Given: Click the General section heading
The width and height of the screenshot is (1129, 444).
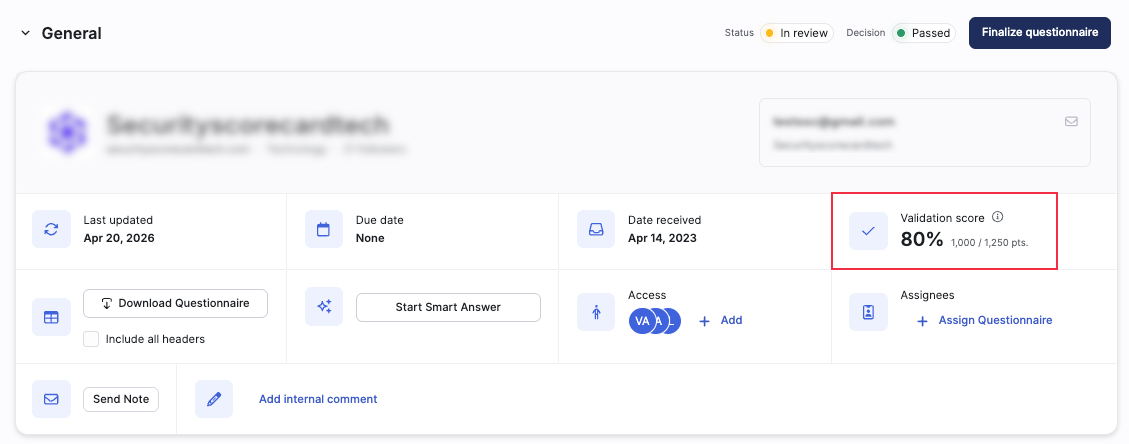Looking at the screenshot, I should click(71, 33).
